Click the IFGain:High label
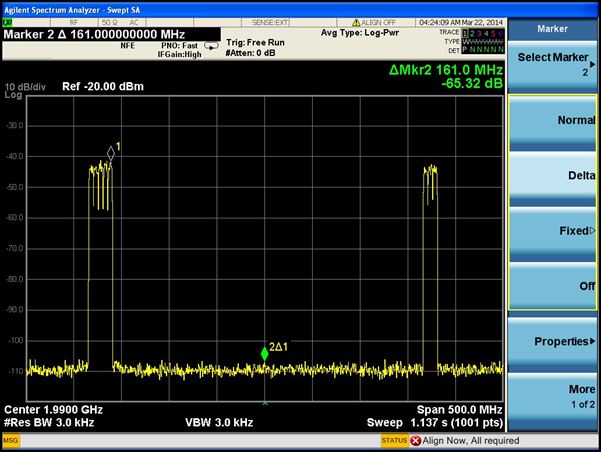601x452 pixels. tap(179, 54)
